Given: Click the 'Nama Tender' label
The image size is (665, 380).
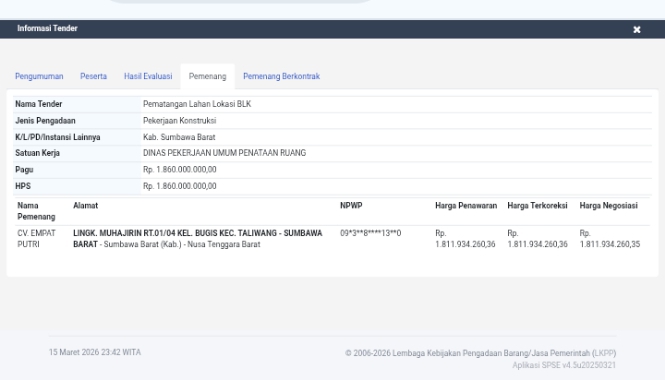Looking at the screenshot, I should (x=39, y=104).
